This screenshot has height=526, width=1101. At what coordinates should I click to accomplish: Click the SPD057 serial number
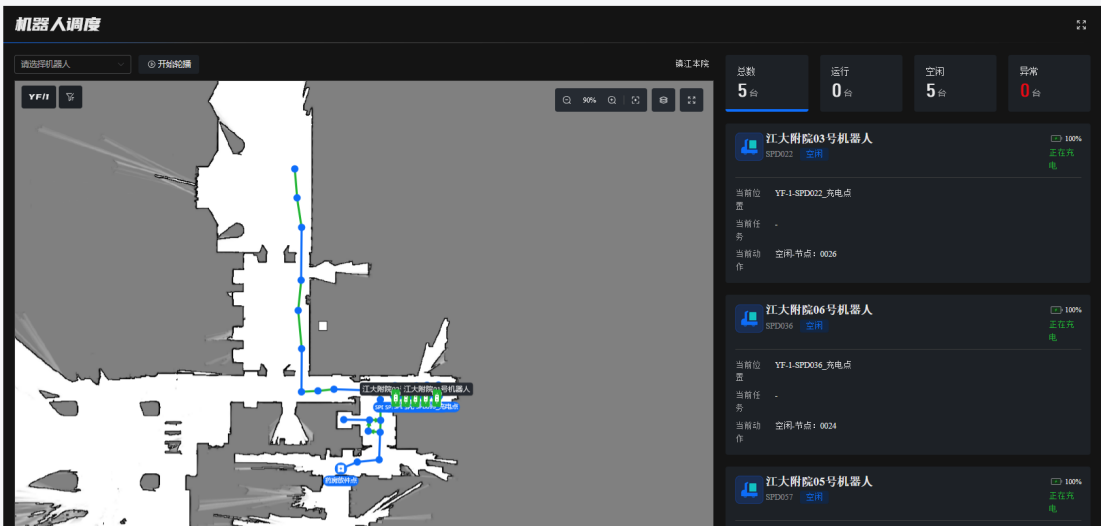779,497
